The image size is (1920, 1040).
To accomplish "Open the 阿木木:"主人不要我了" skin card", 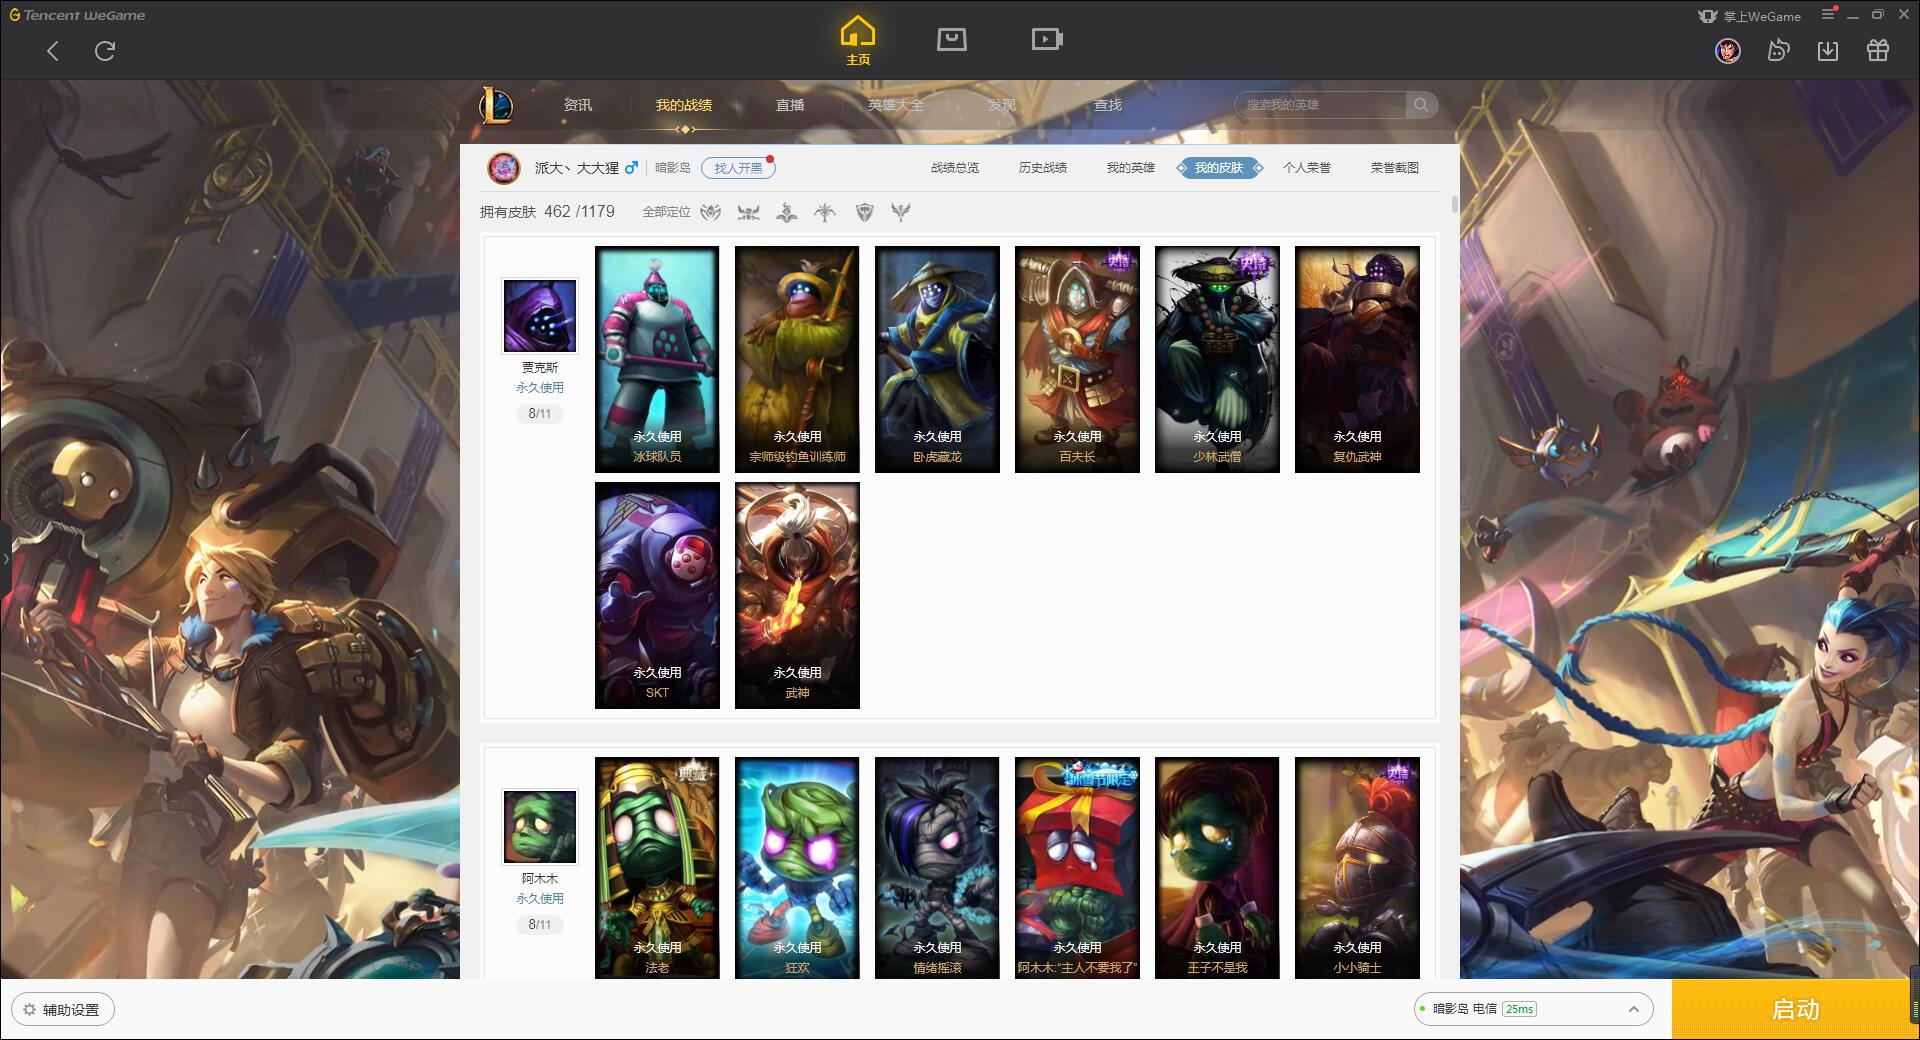I will tap(1077, 868).
